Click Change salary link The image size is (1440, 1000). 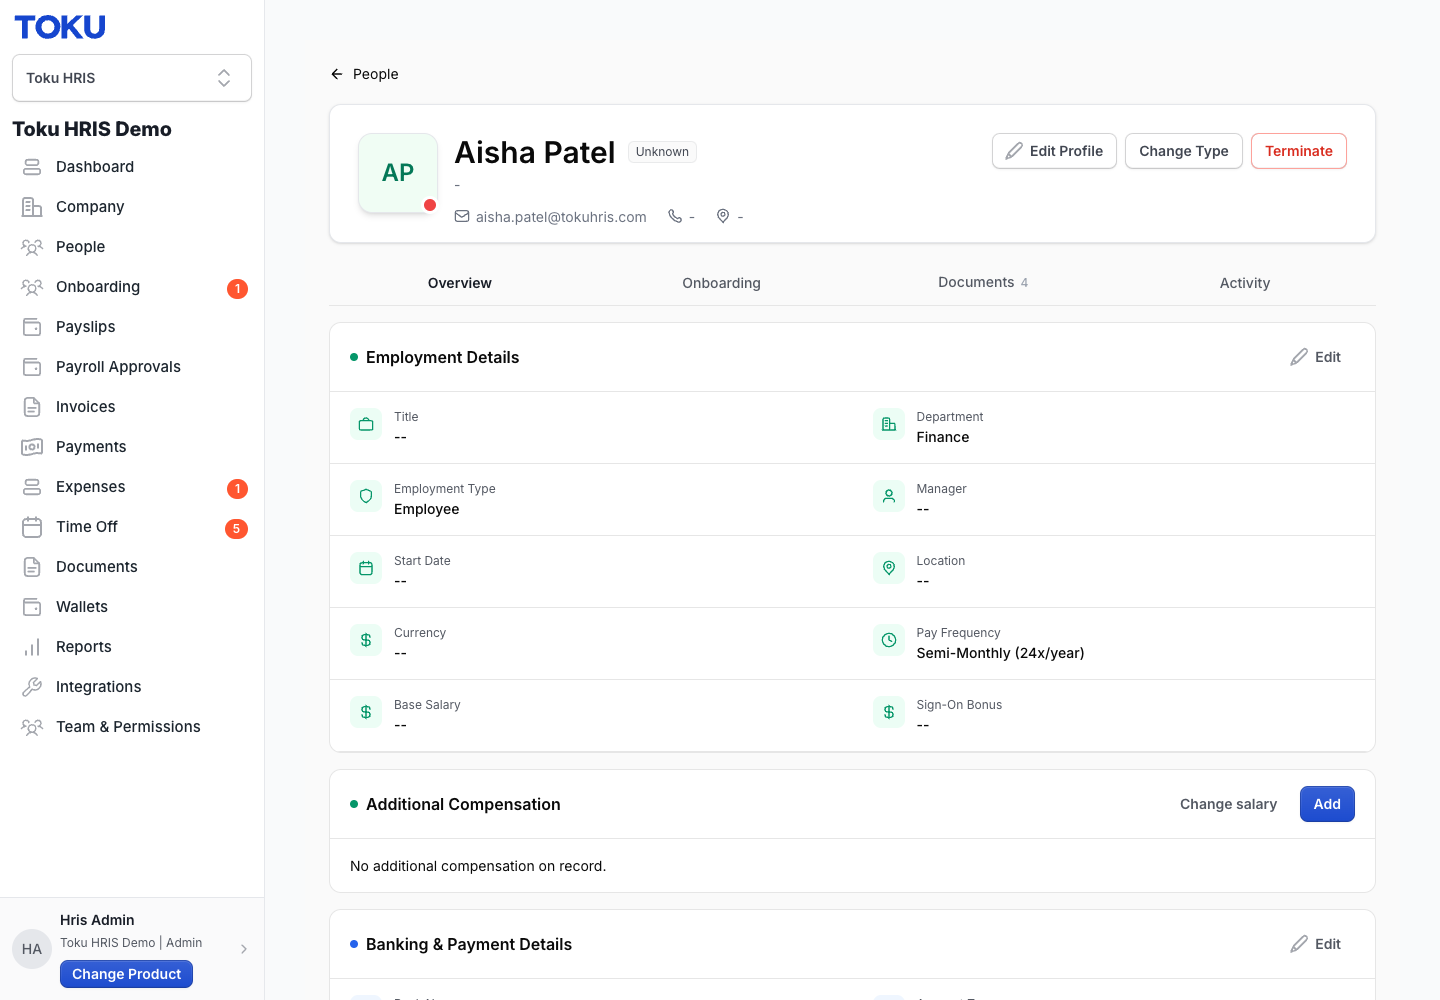[1228, 804]
